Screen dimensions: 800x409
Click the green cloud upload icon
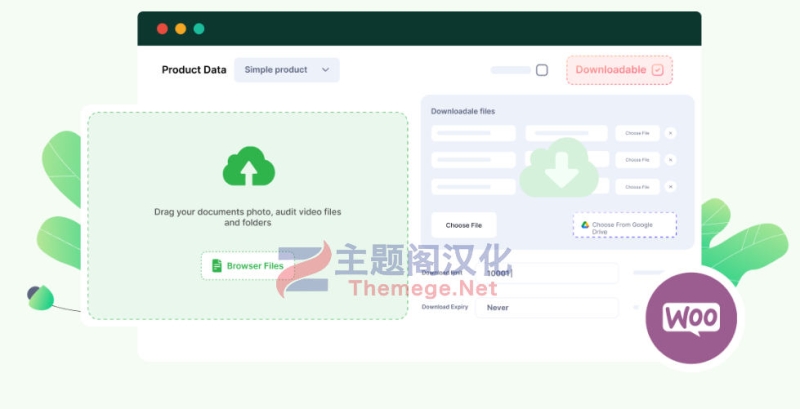pyautogui.click(x=248, y=166)
